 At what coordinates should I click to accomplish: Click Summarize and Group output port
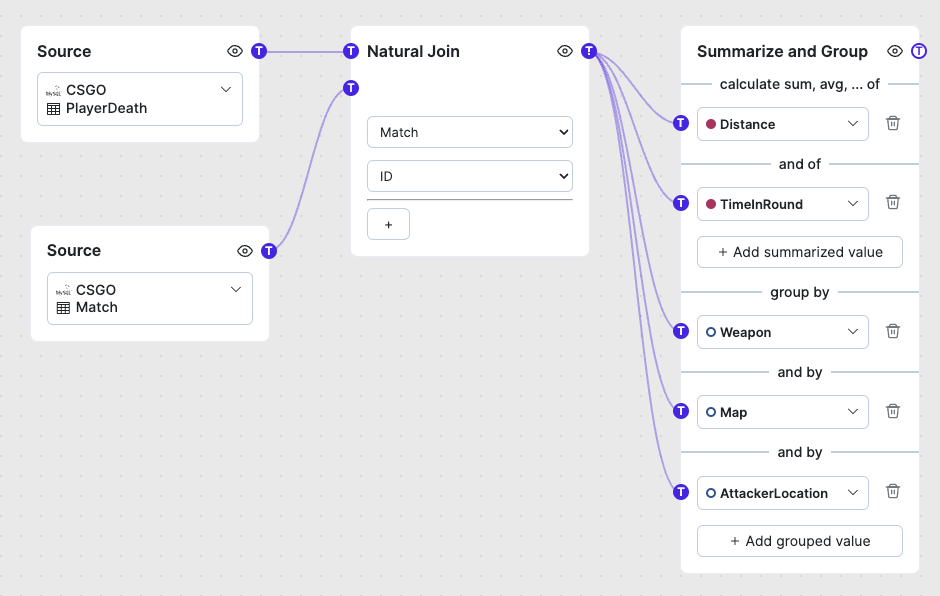click(919, 51)
